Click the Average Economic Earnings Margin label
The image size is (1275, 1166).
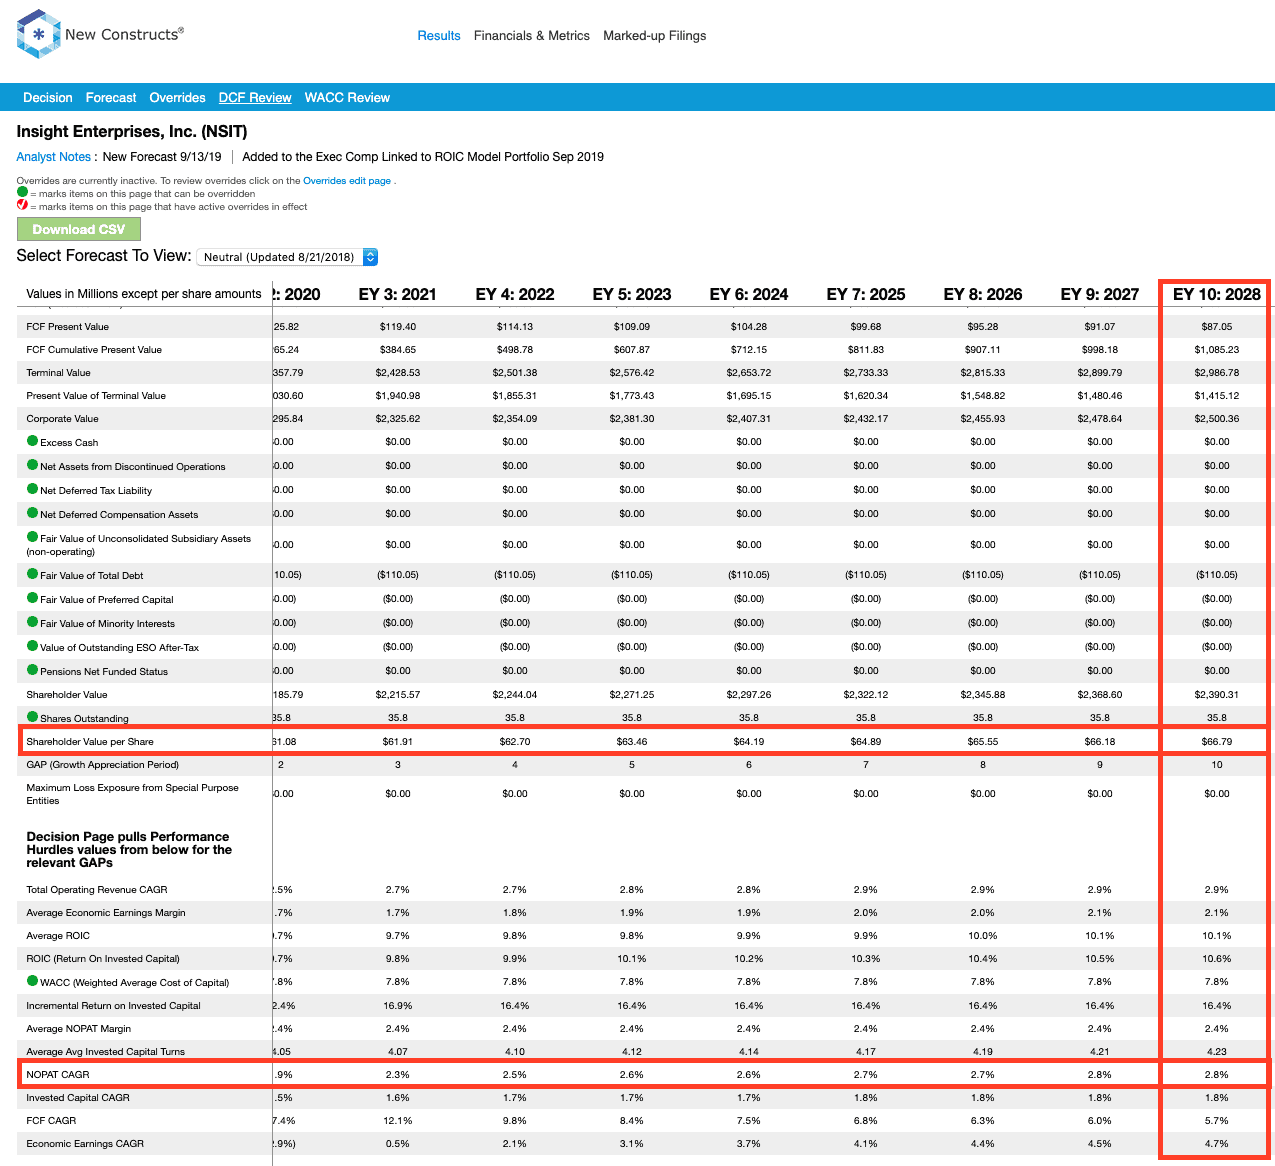point(106,913)
